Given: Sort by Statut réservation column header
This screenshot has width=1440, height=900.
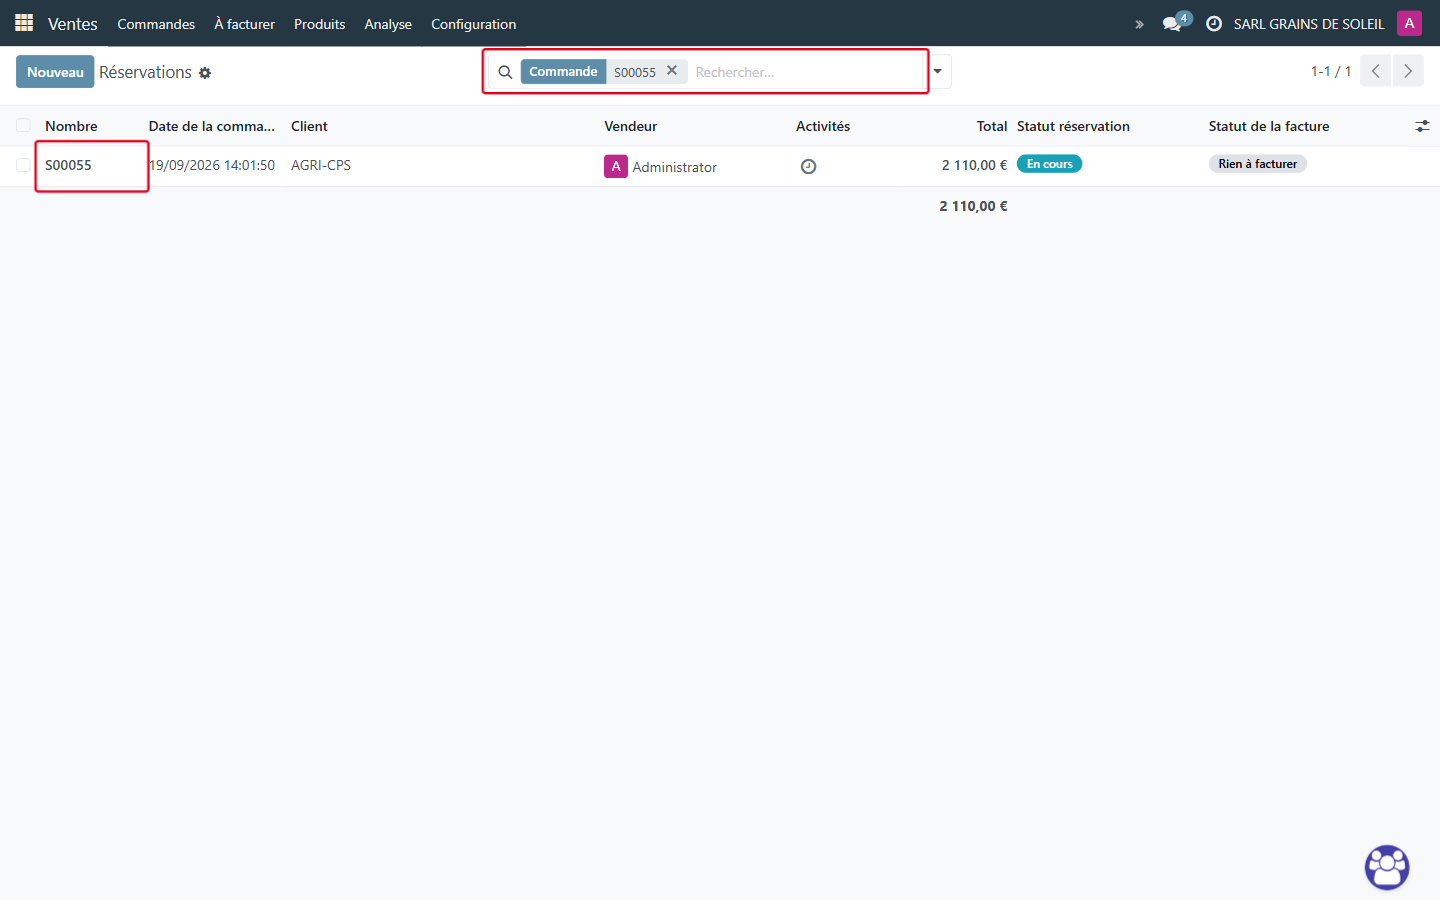Looking at the screenshot, I should coord(1073,126).
